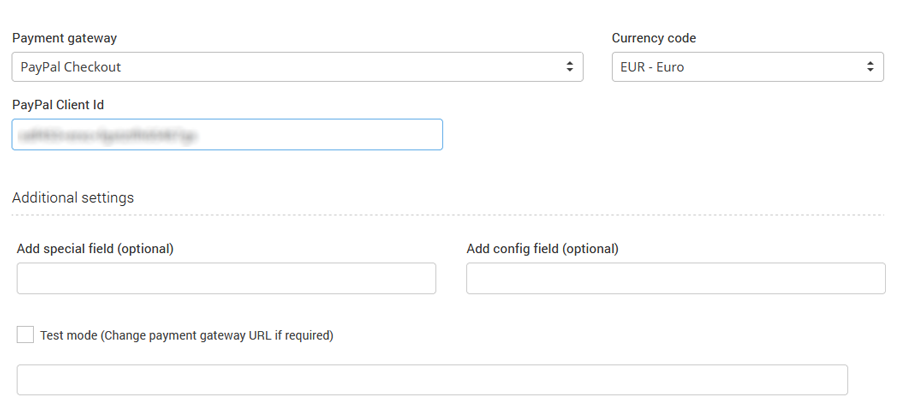Image resolution: width=900 pixels, height=412 pixels.
Task: Click the arrows on the PayPal Checkout select
Action: pos(569,67)
